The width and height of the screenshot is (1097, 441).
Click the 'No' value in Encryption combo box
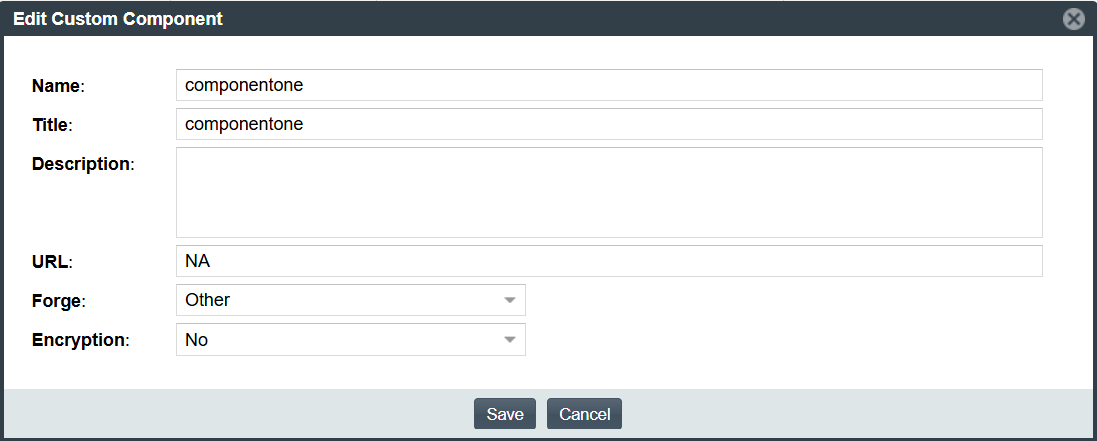point(197,340)
